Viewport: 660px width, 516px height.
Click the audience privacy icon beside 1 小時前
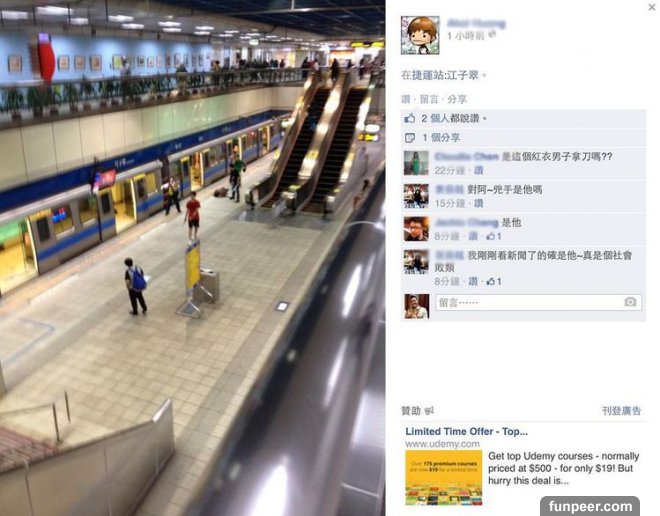(x=491, y=35)
